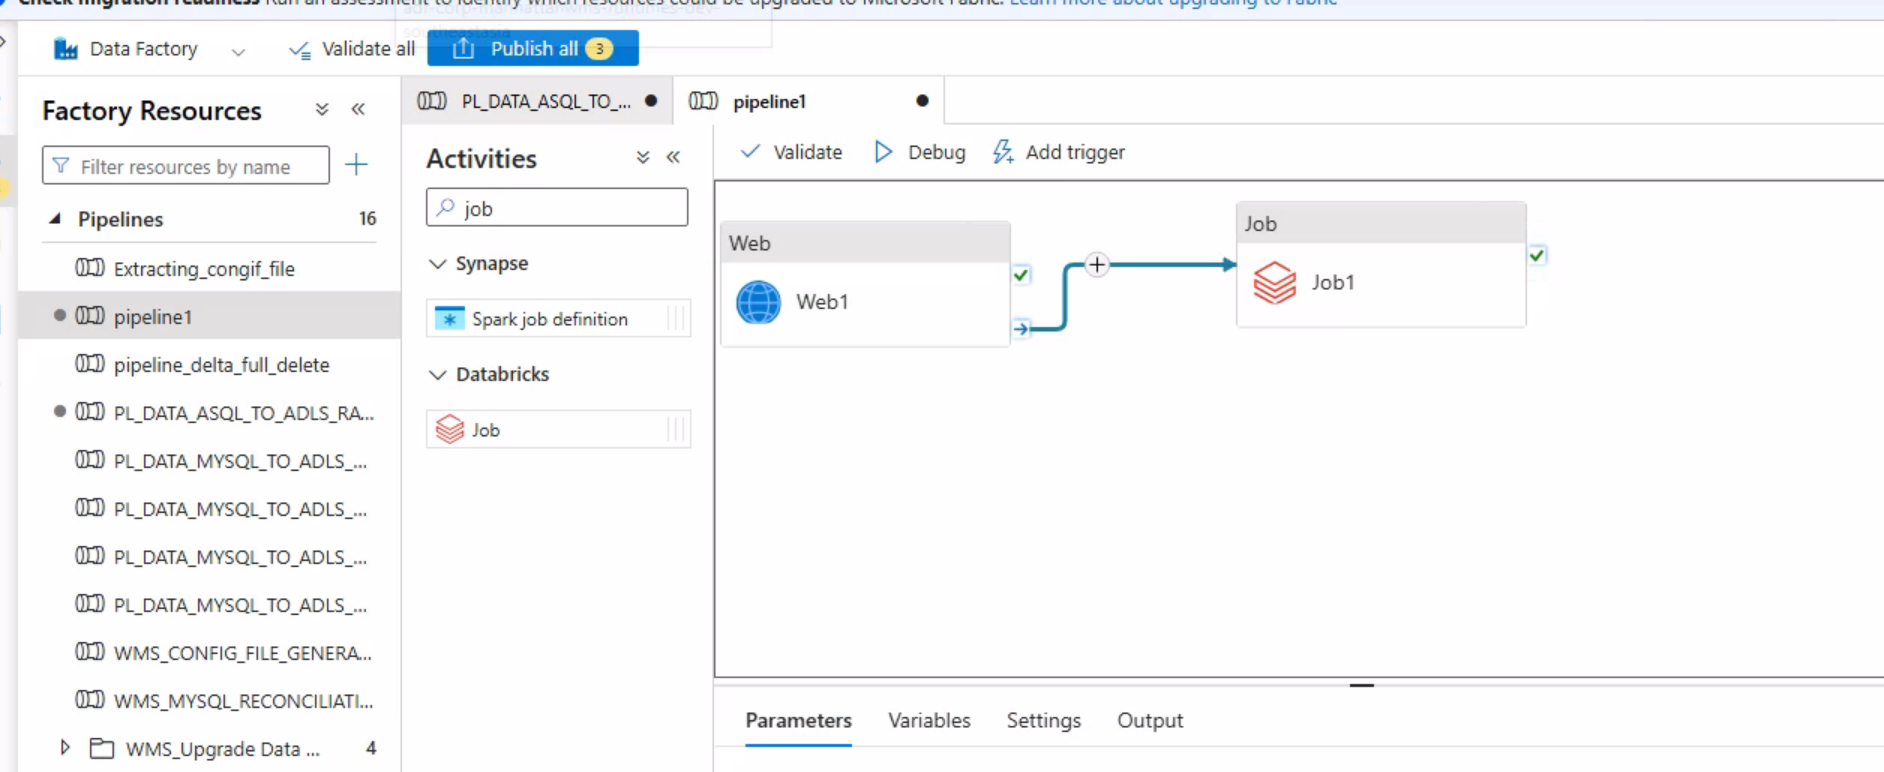This screenshot has width=1884, height=772.
Task: Publish all pending changes
Action: [x=533, y=48]
